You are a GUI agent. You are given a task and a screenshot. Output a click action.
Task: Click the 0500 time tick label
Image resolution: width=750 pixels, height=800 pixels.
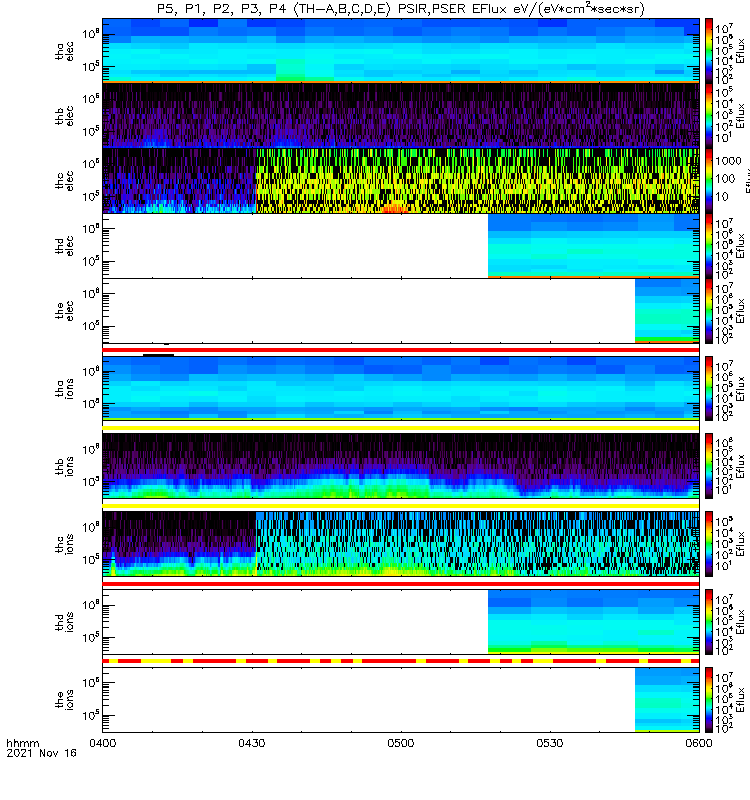coord(401,743)
